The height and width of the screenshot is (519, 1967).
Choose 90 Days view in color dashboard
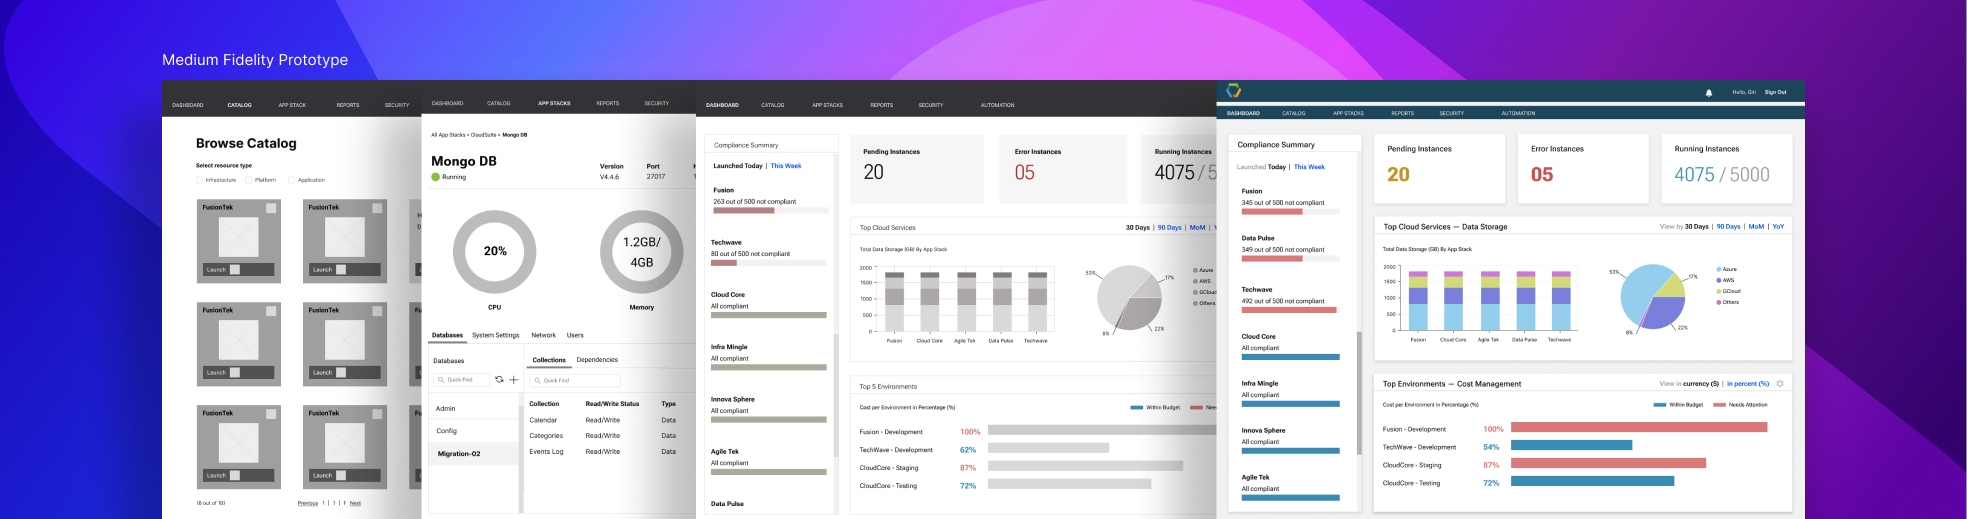[1728, 226]
